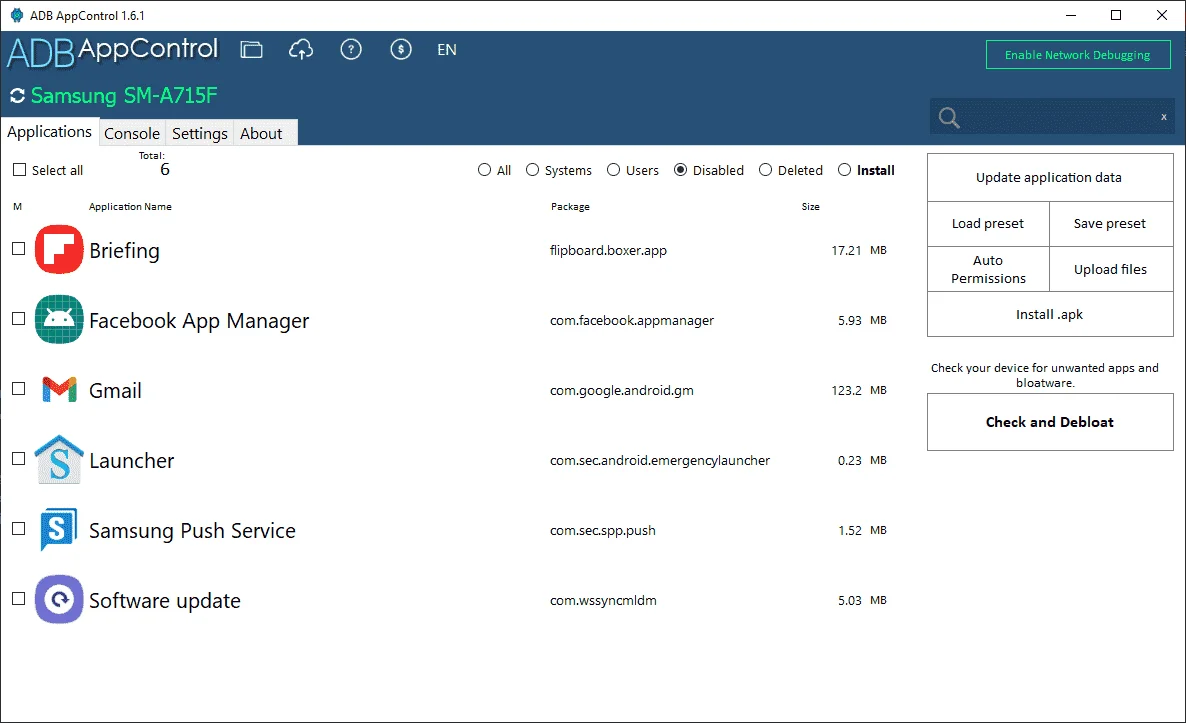The image size is (1186, 723).
Task: Select the Disabled filter radio button
Action: coord(681,170)
